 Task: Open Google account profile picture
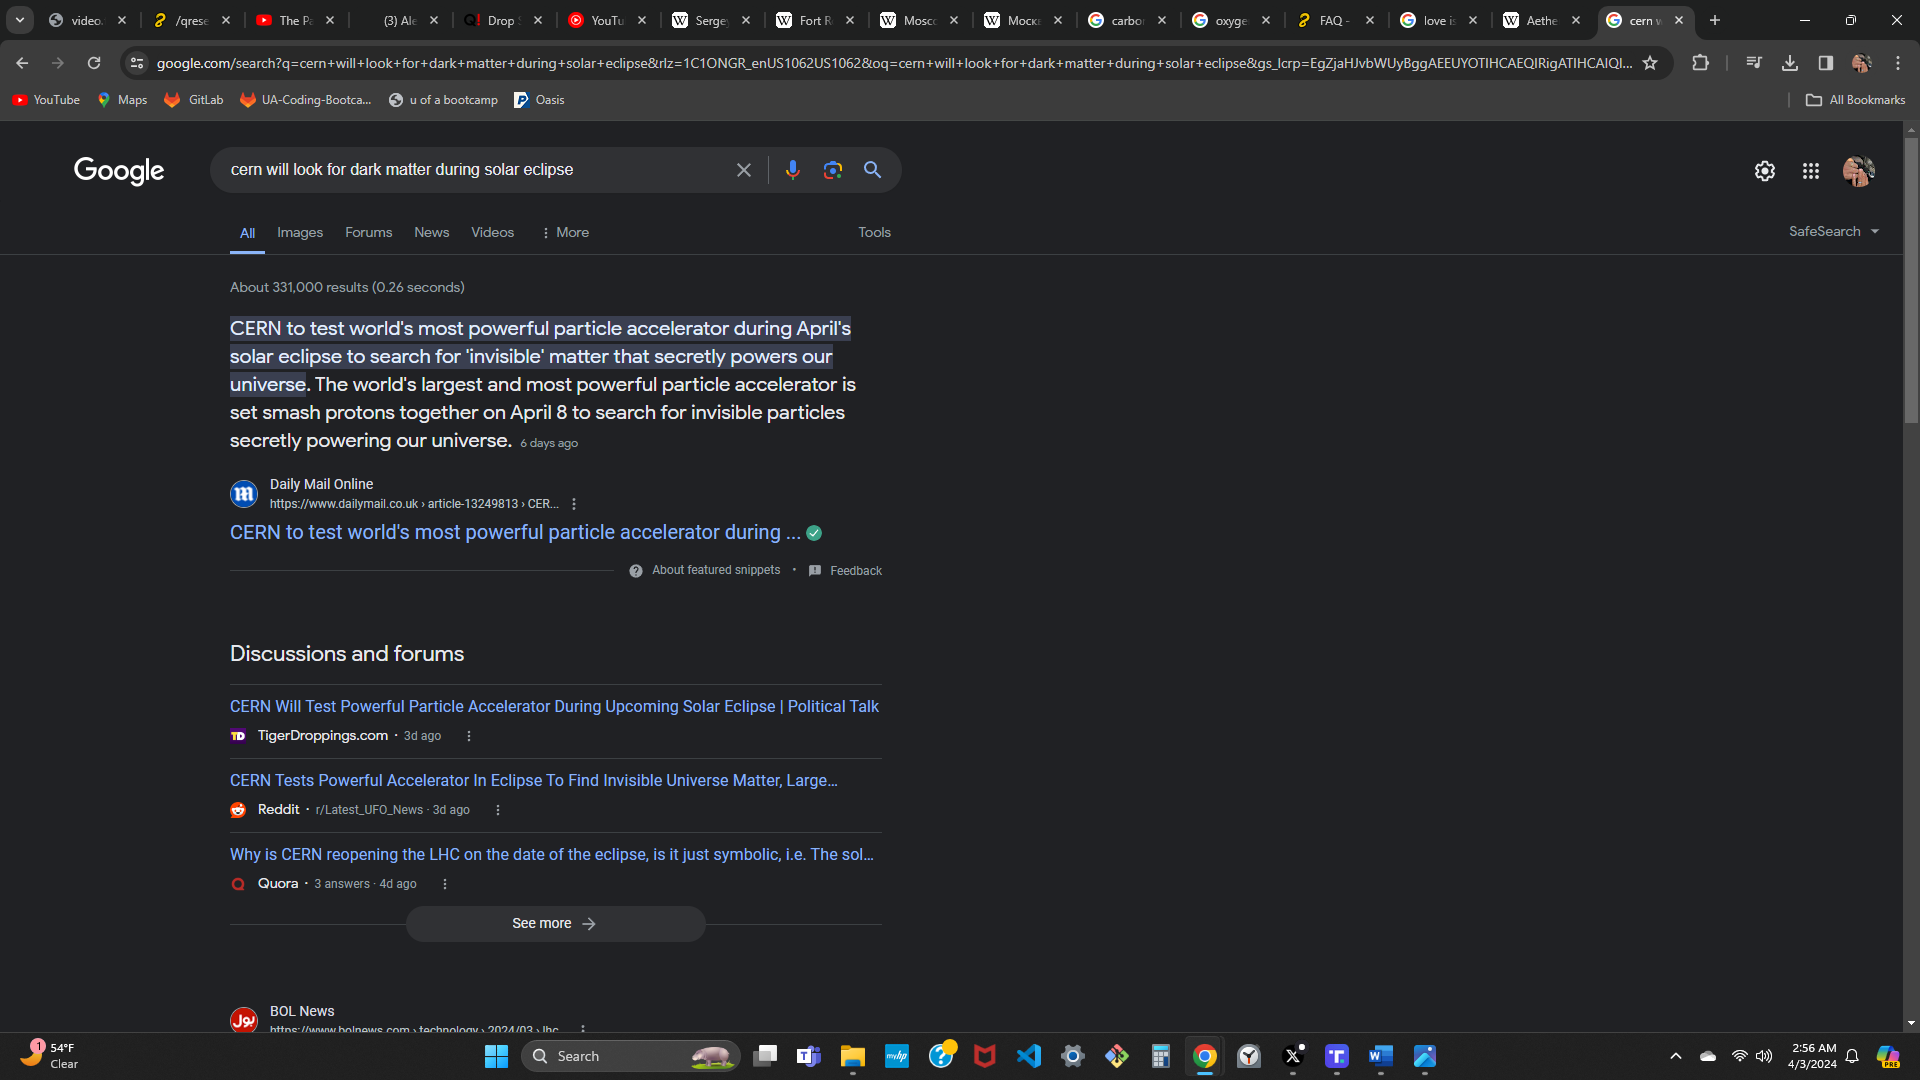point(1859,171)
